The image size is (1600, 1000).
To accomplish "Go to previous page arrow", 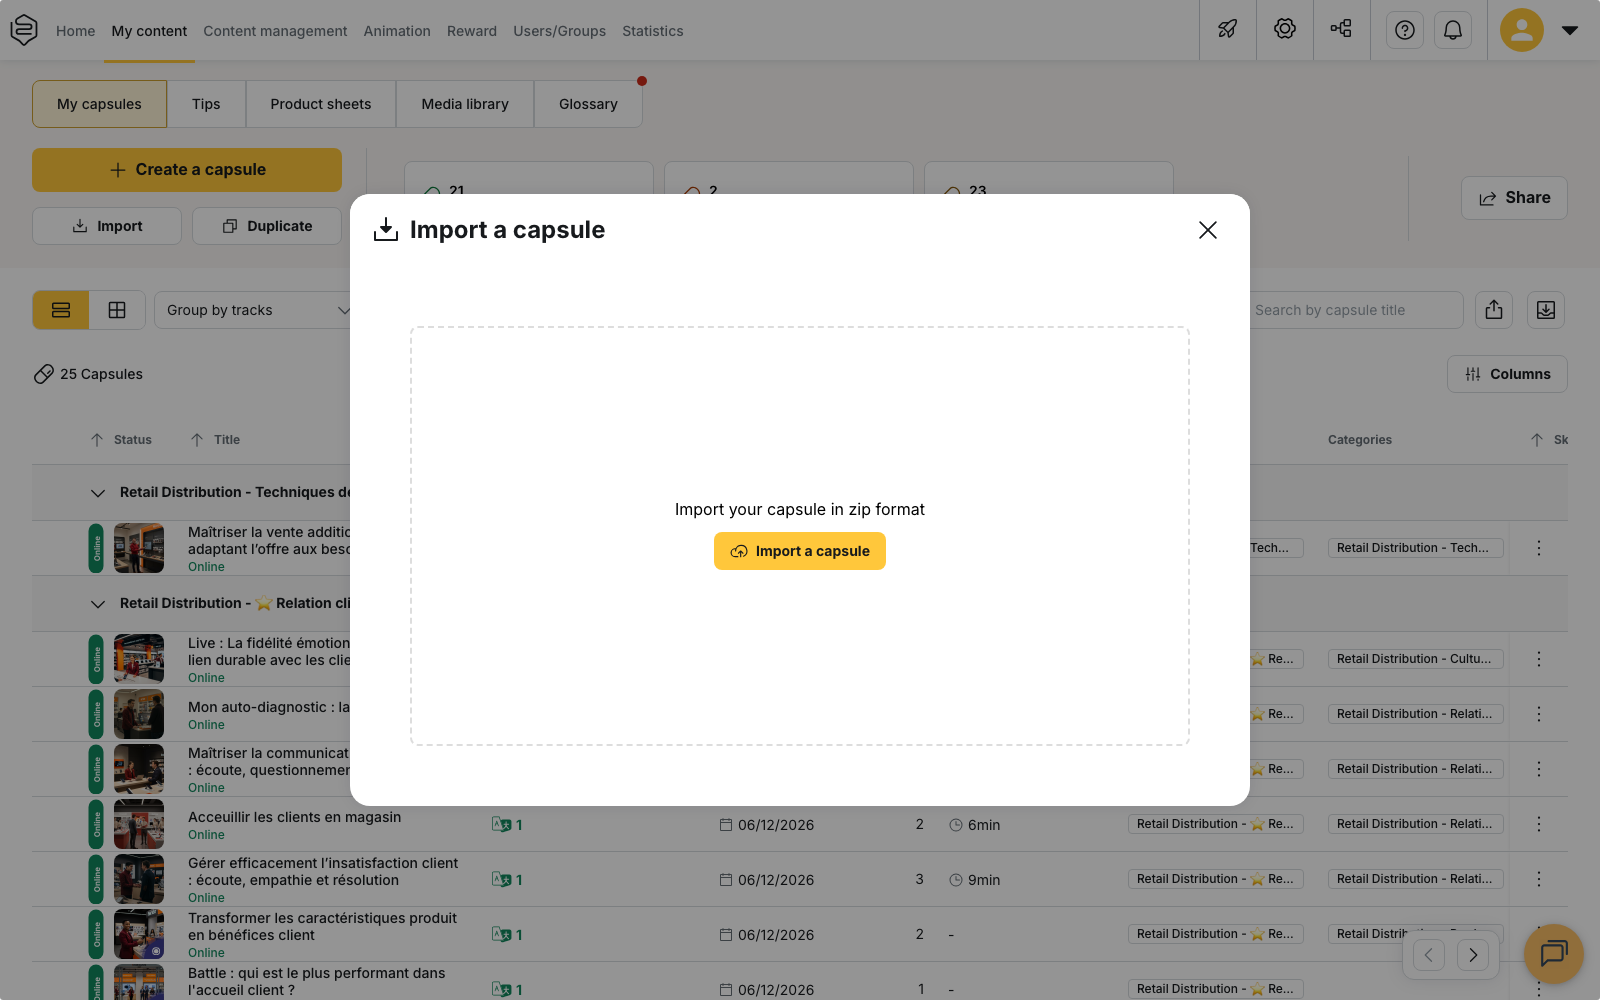I will (x=1429, y=955).
